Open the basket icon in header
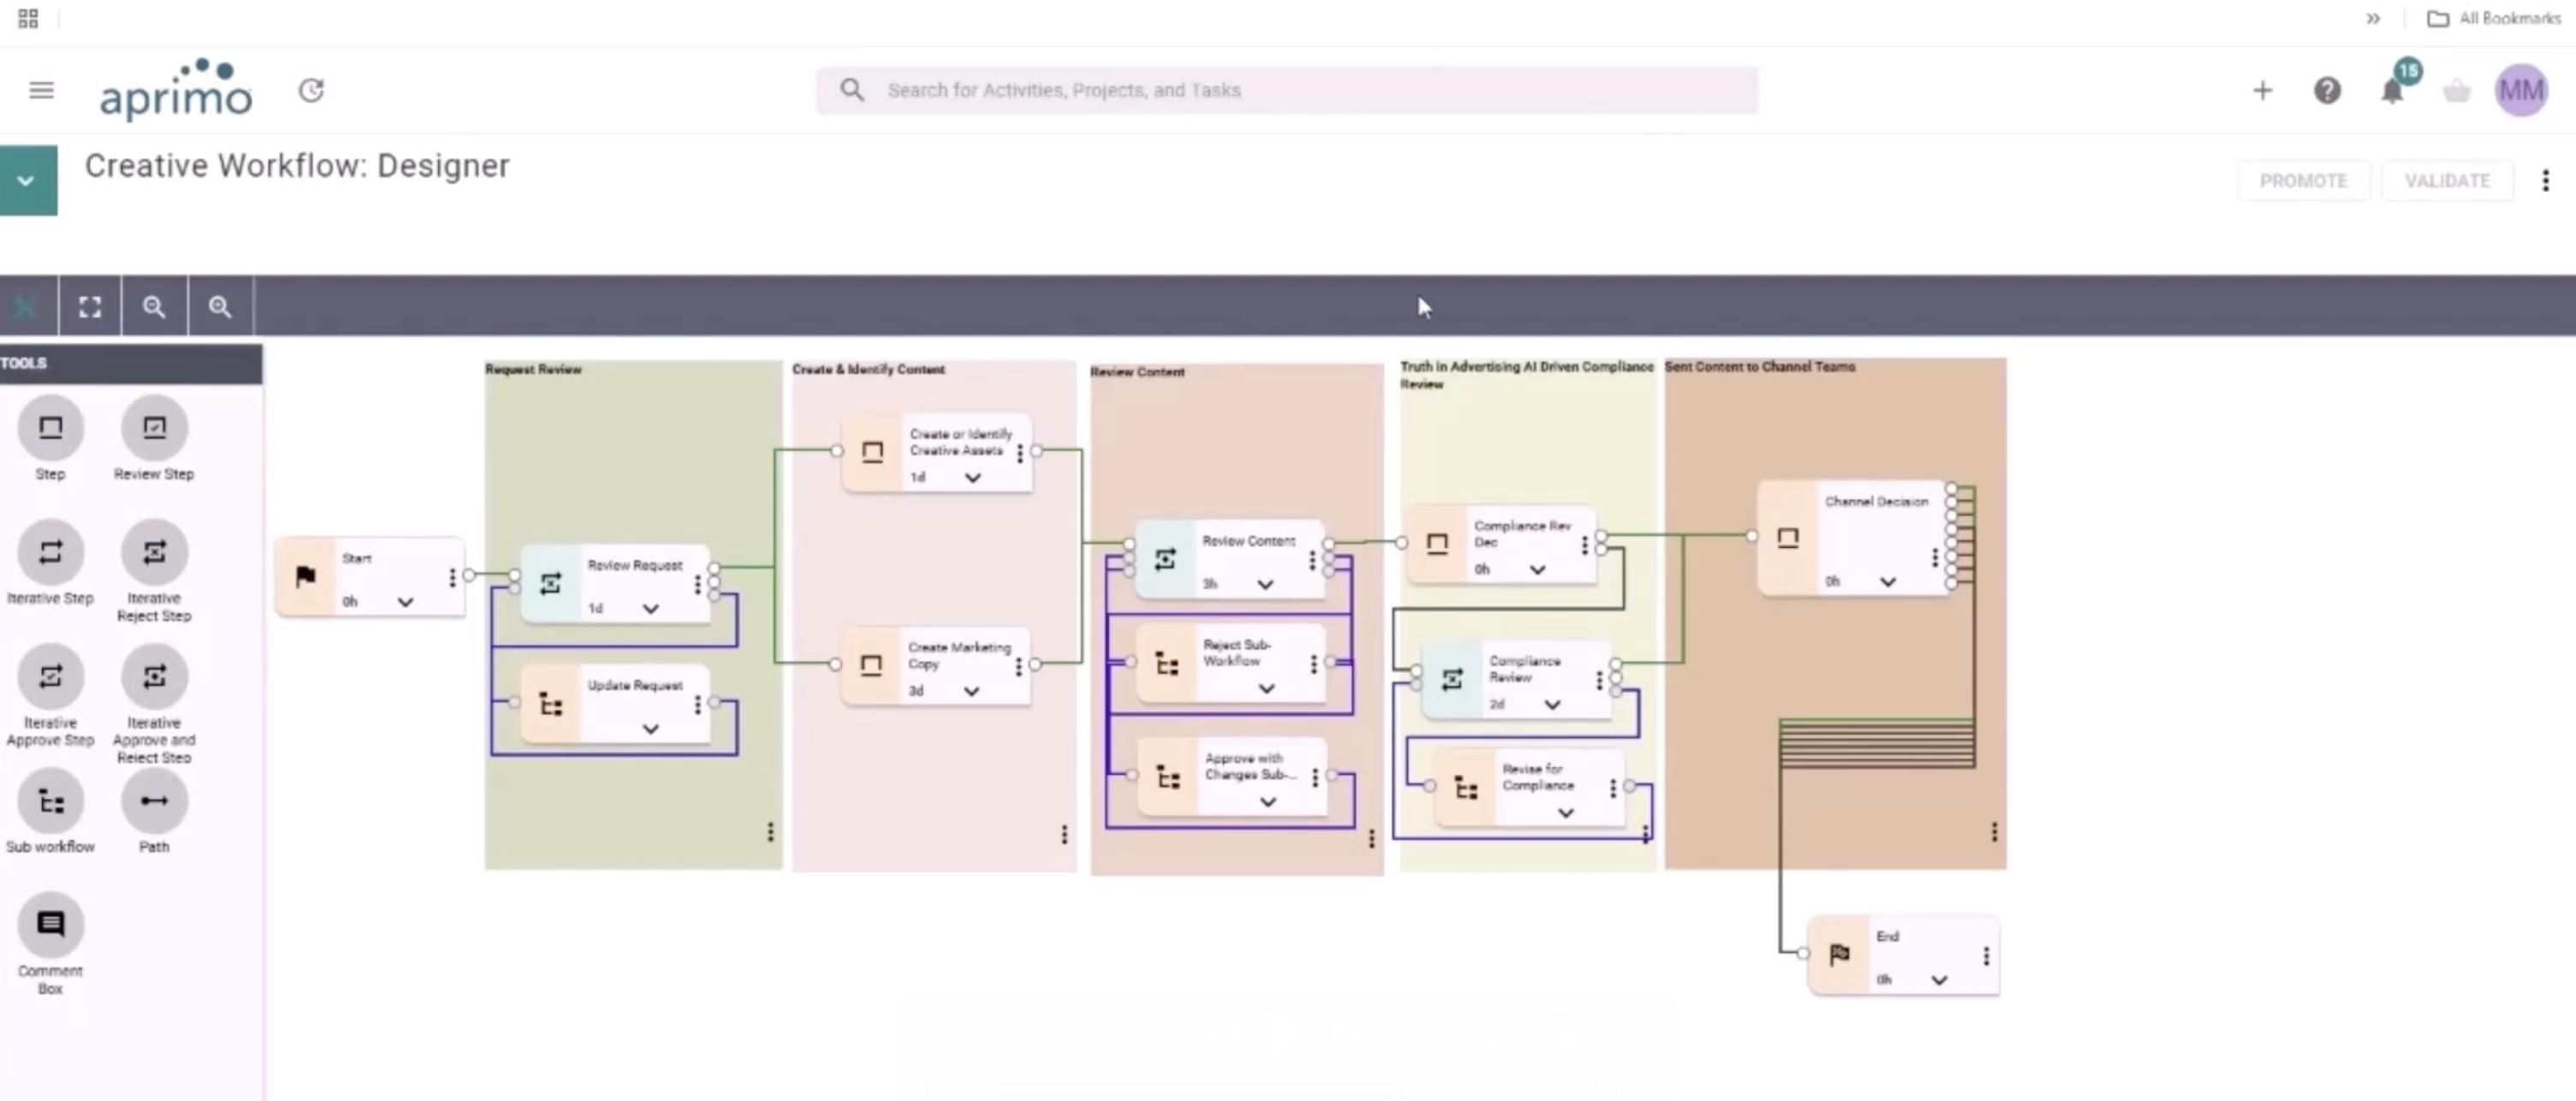The image size is (2576, 1101). click(2457, 92)
